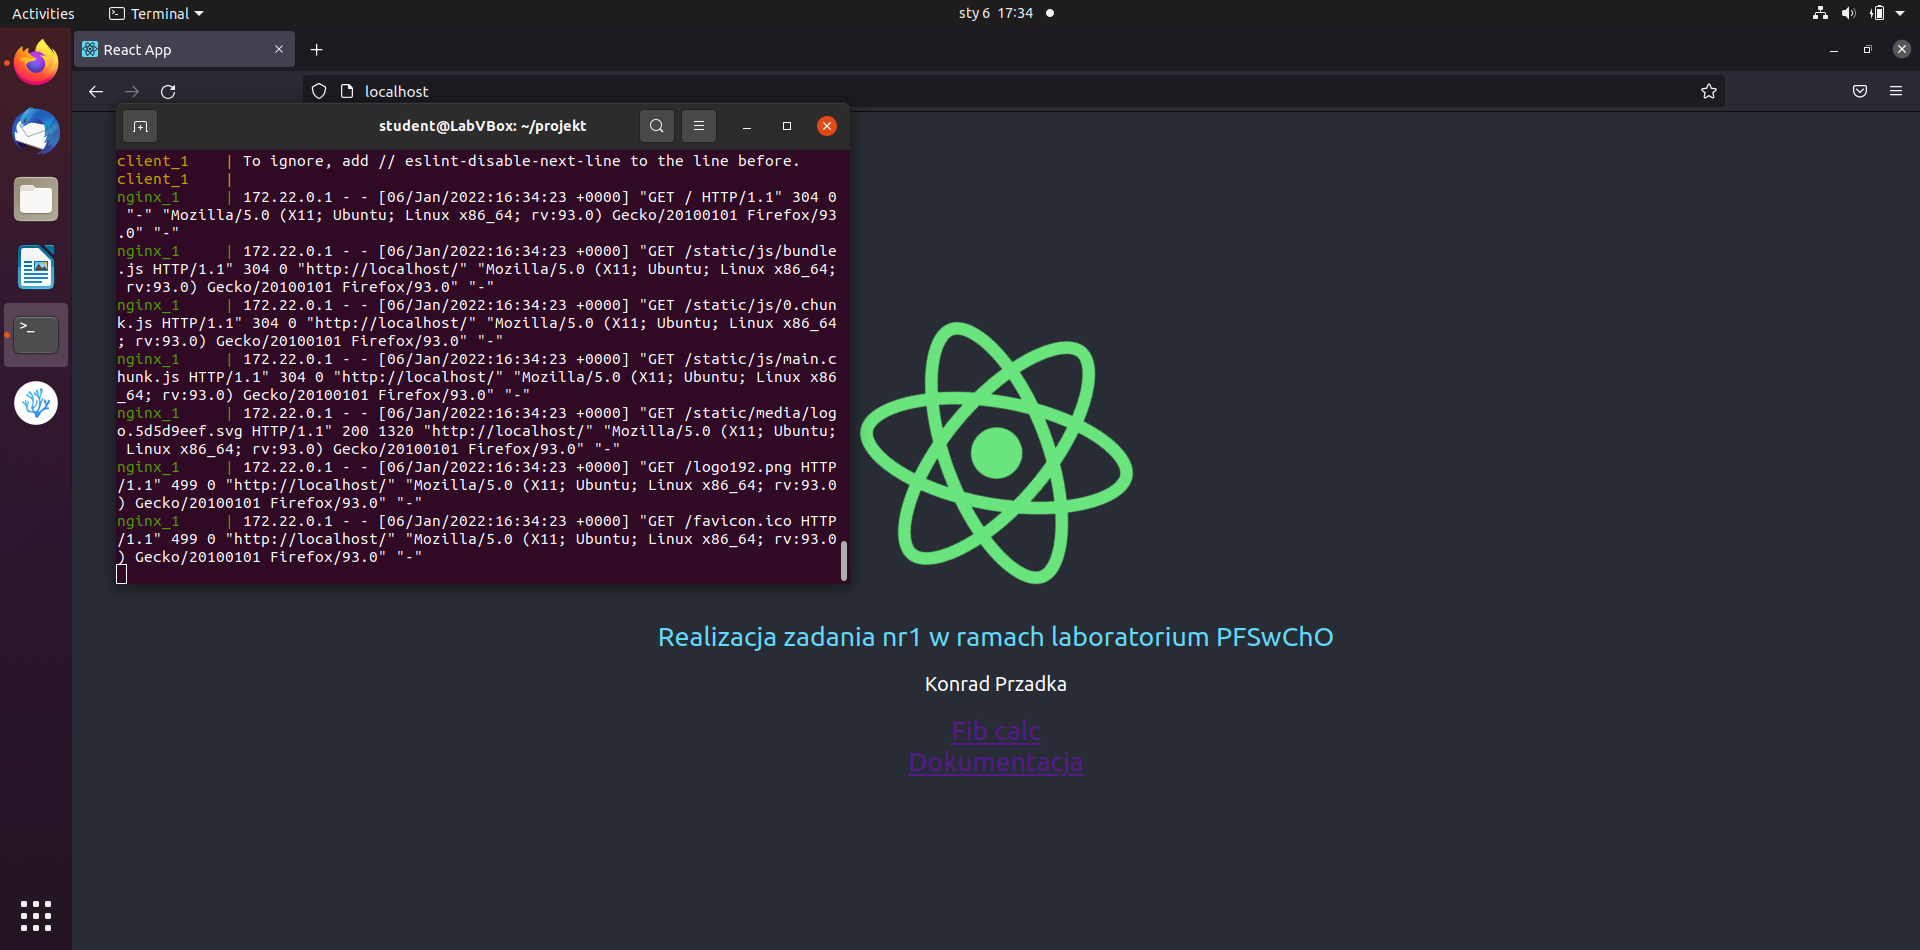
Task: Select the React App browser tab
Action: [x=184, y=49]
